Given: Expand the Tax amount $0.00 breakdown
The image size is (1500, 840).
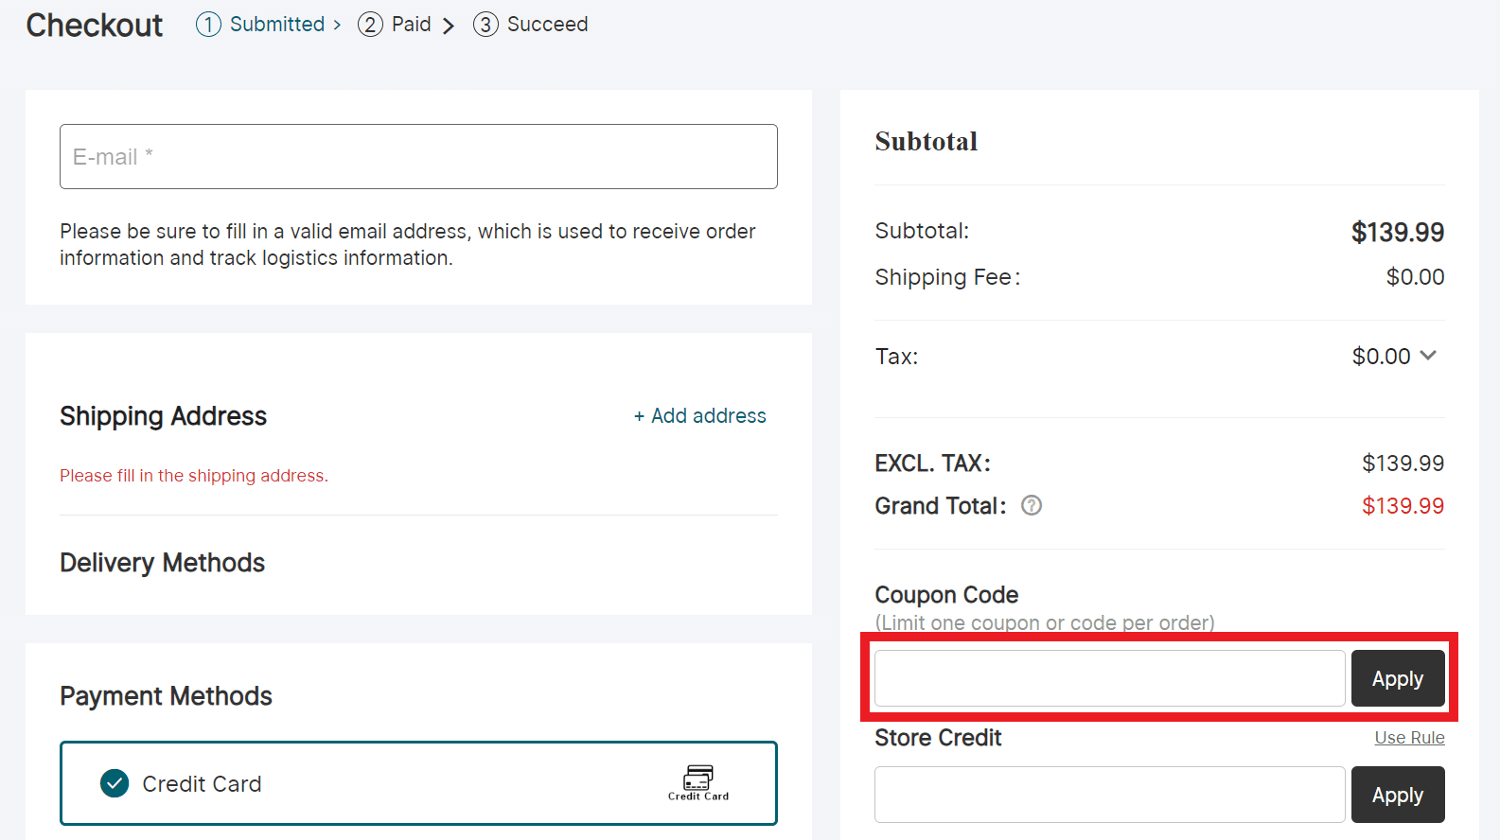Looking at the screenshot, I should (x=1381, y=356).
